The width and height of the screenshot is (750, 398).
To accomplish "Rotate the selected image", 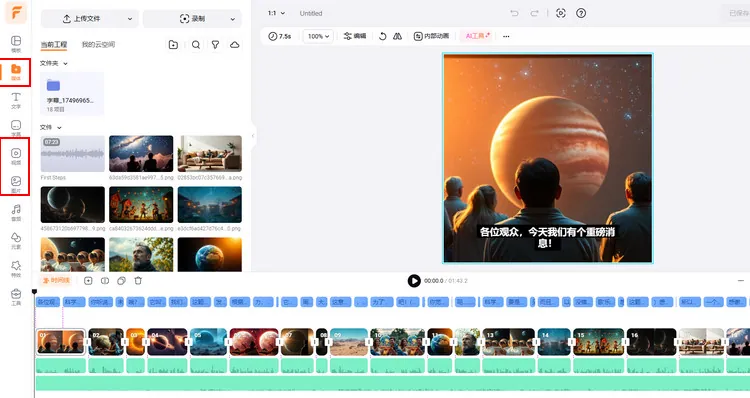I will (x=383, y=36).
